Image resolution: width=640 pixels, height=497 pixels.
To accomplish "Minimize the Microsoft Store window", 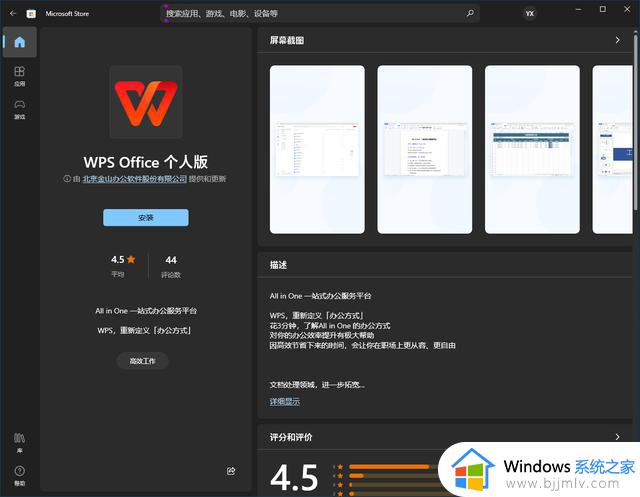I will coord(578,9).
